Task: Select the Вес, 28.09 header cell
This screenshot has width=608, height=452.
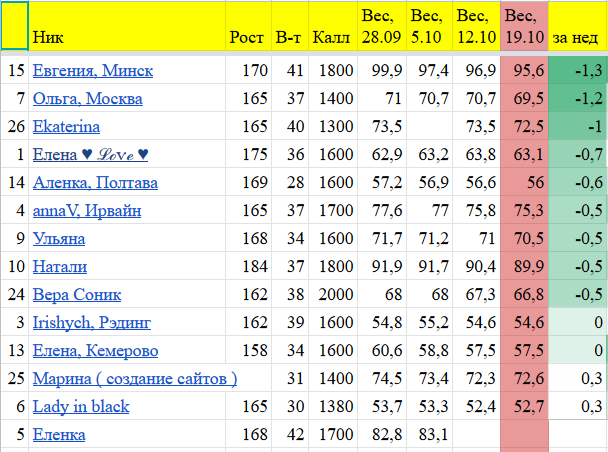Action: coord(380,27)
